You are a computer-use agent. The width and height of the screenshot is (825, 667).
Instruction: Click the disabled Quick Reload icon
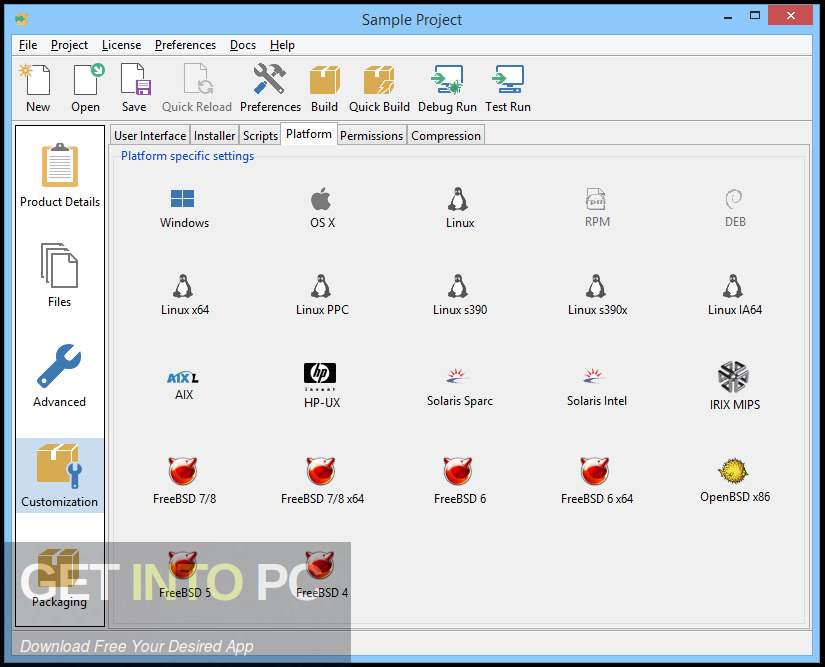(x=197, y=88)
